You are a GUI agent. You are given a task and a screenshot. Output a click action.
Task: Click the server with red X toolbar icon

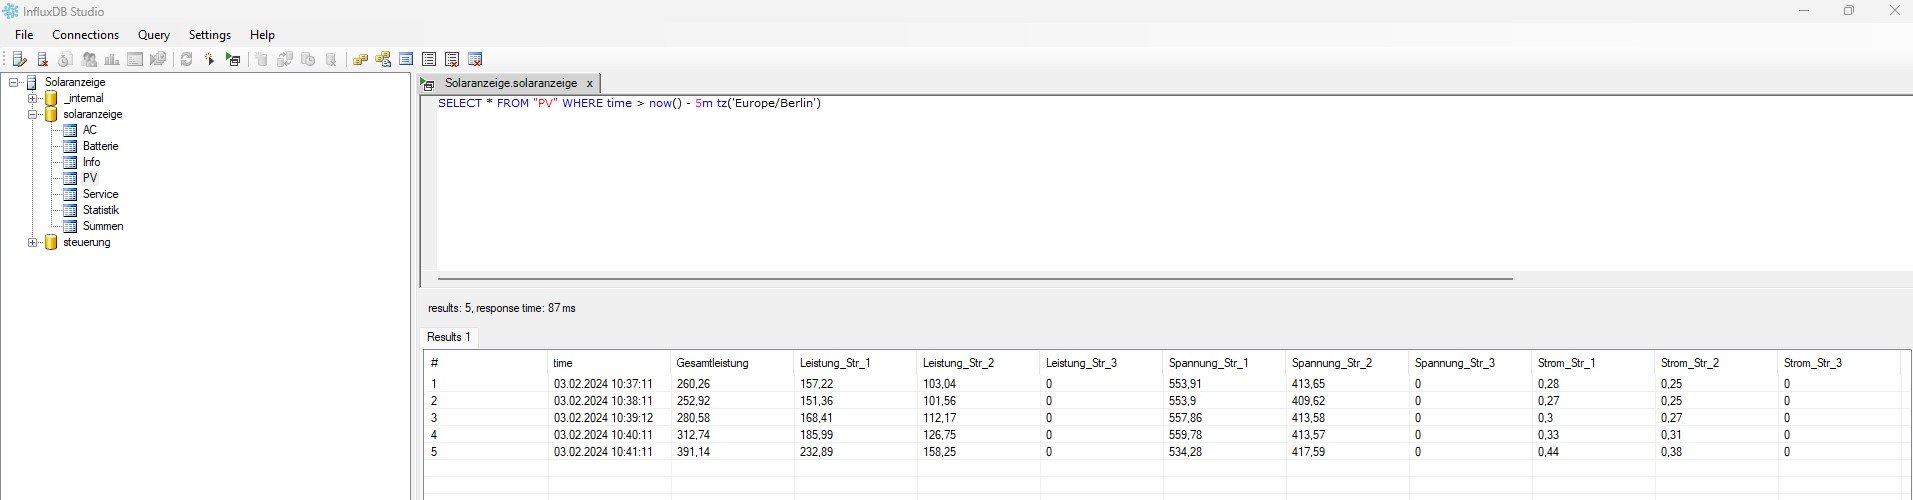[x=42, y=60]
